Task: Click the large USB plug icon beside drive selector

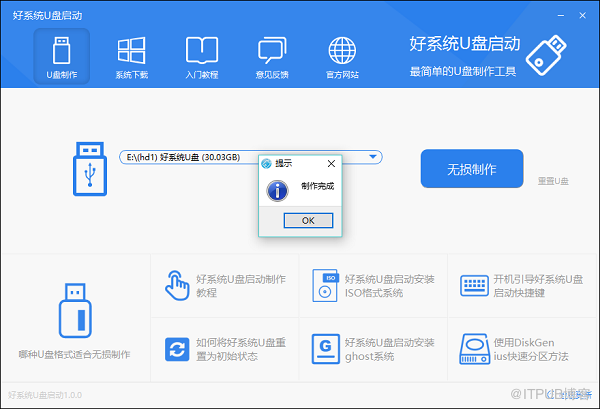Action: point(90,169)
